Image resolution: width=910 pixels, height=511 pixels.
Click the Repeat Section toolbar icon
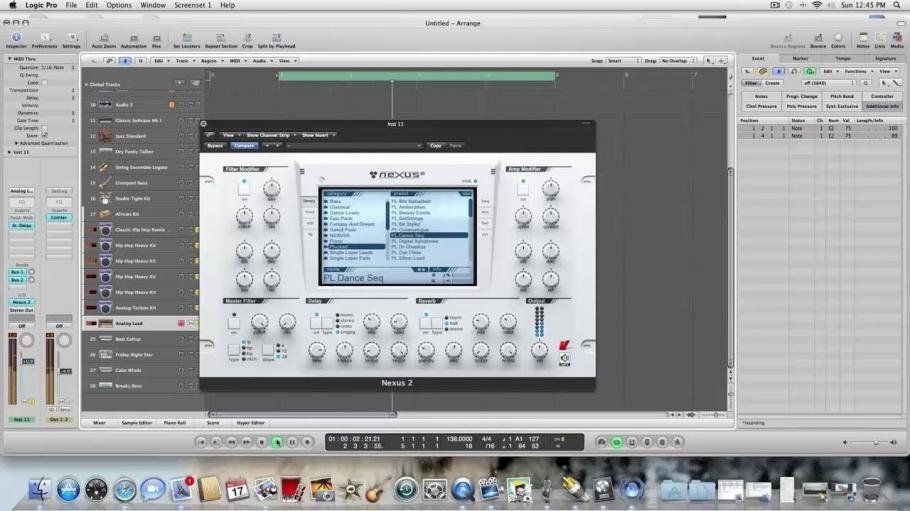[x=221, y=40]
